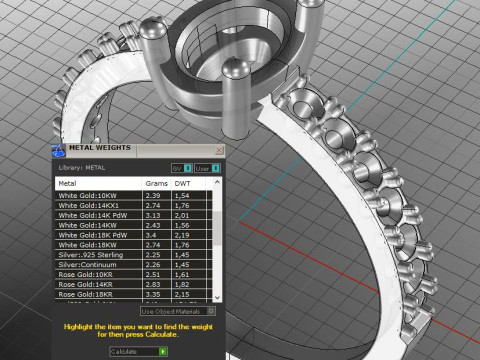Click the 2,15 DWT value for 18KR

click(182, 294)
